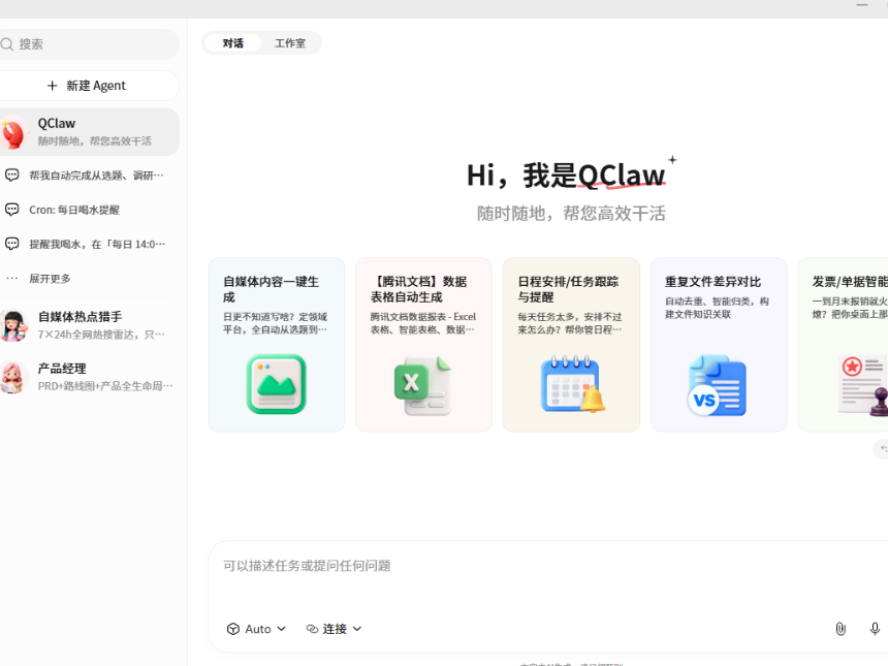The height and width of the screenshot is (666, 888).
Task: Click the cube icon beside Auto
Action: (x=233, y=629)
